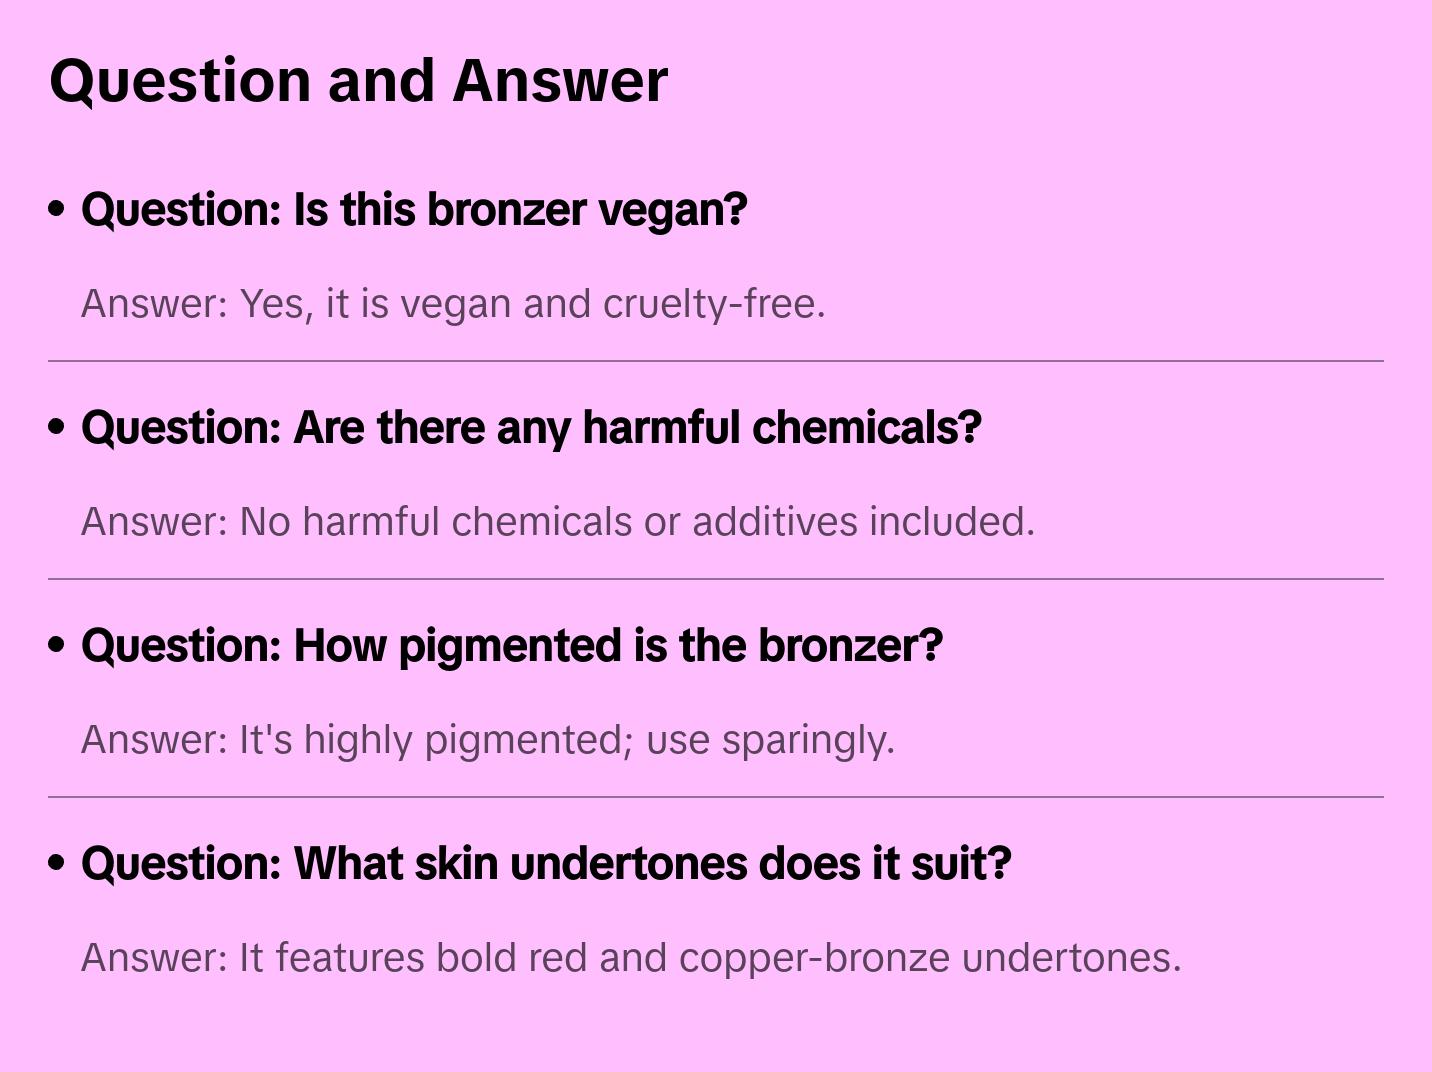Click the word "copper-bronze" in last answer
Viewport: 1432px width, 1072px height.
pyautogui.click(x=814, y=958)
